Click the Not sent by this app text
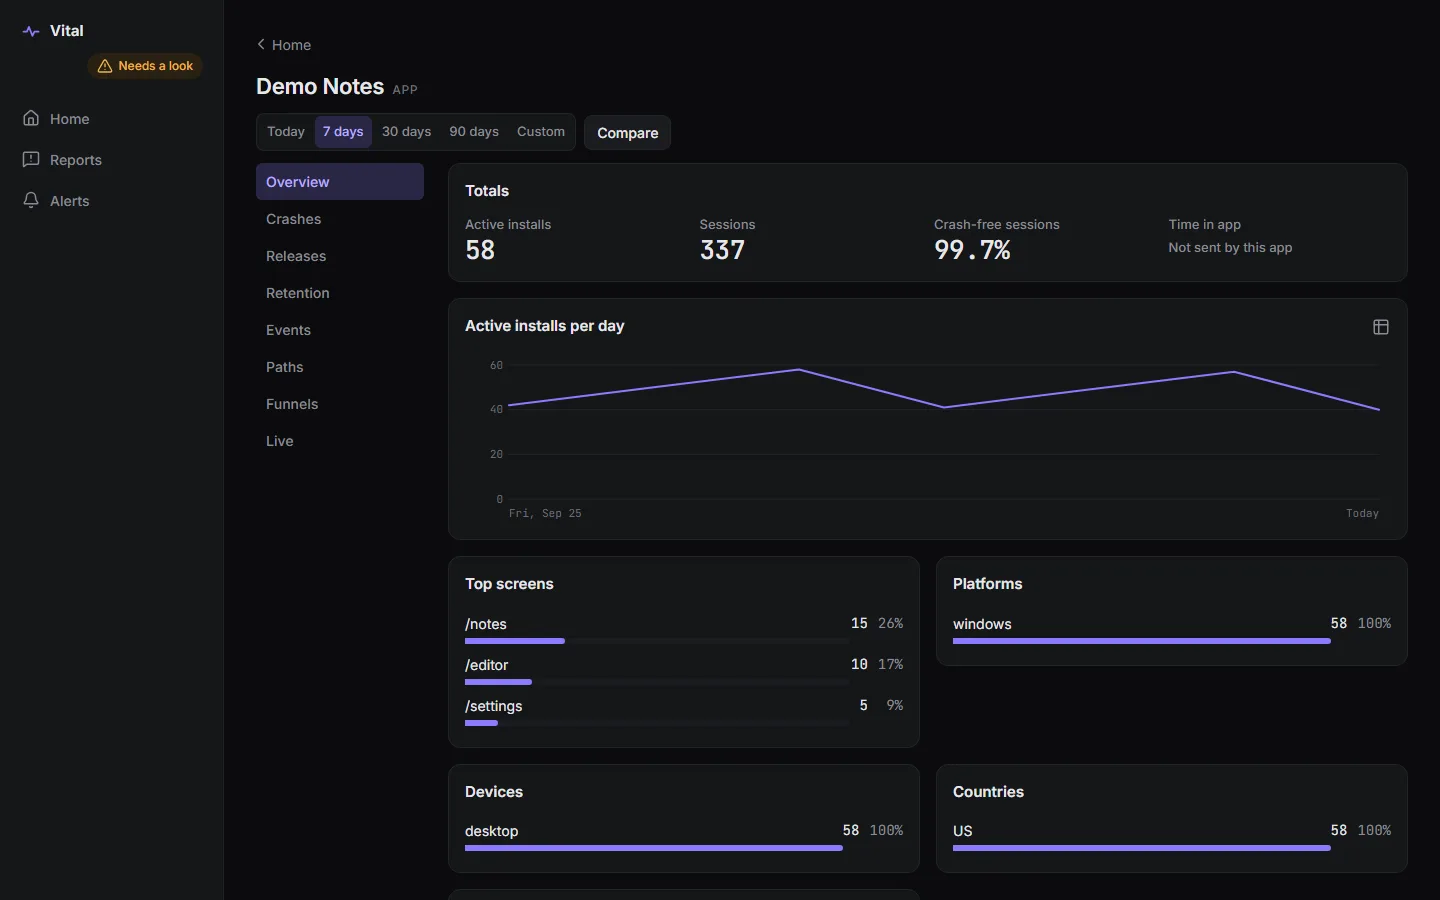1440x900 pixels. (x=1230, y=247)
